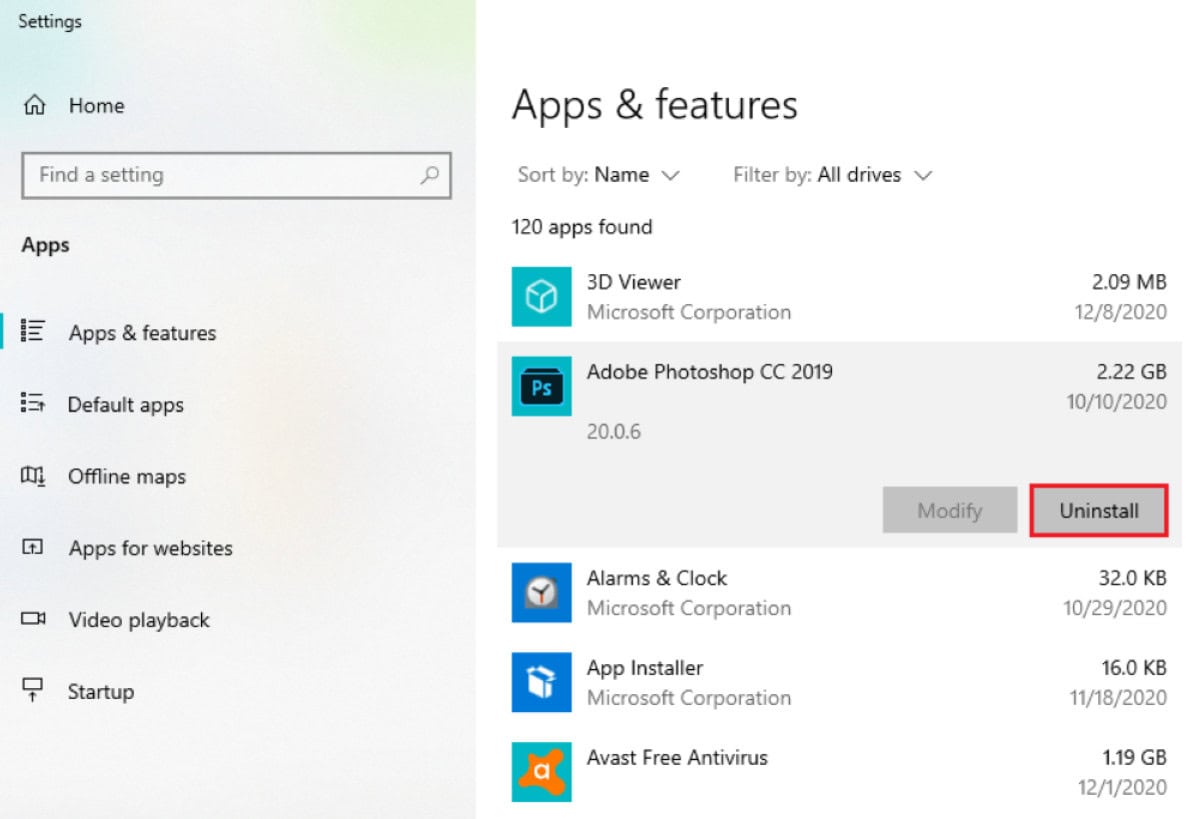Open Apps for websites section
The width and height of the screenshot is (1200, 819).
click(151, 548)
